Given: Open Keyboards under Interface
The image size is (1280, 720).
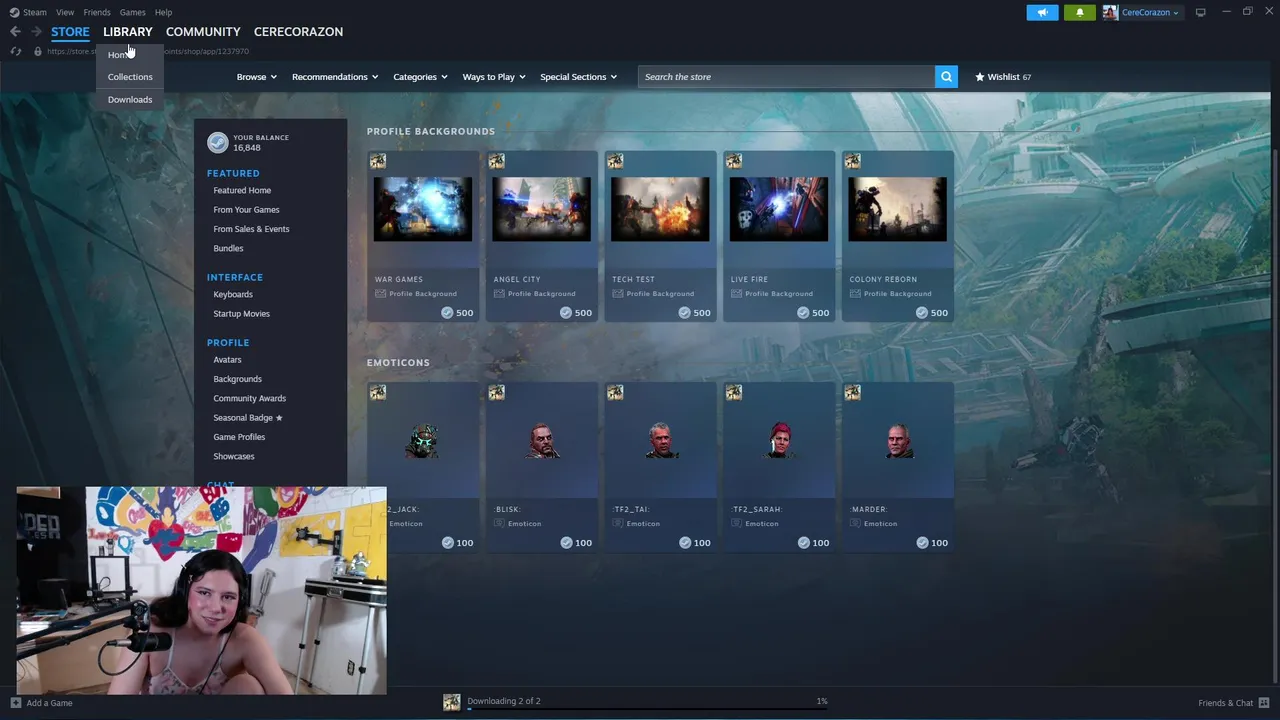Looking at the screenshot, I should pos(233,295).
